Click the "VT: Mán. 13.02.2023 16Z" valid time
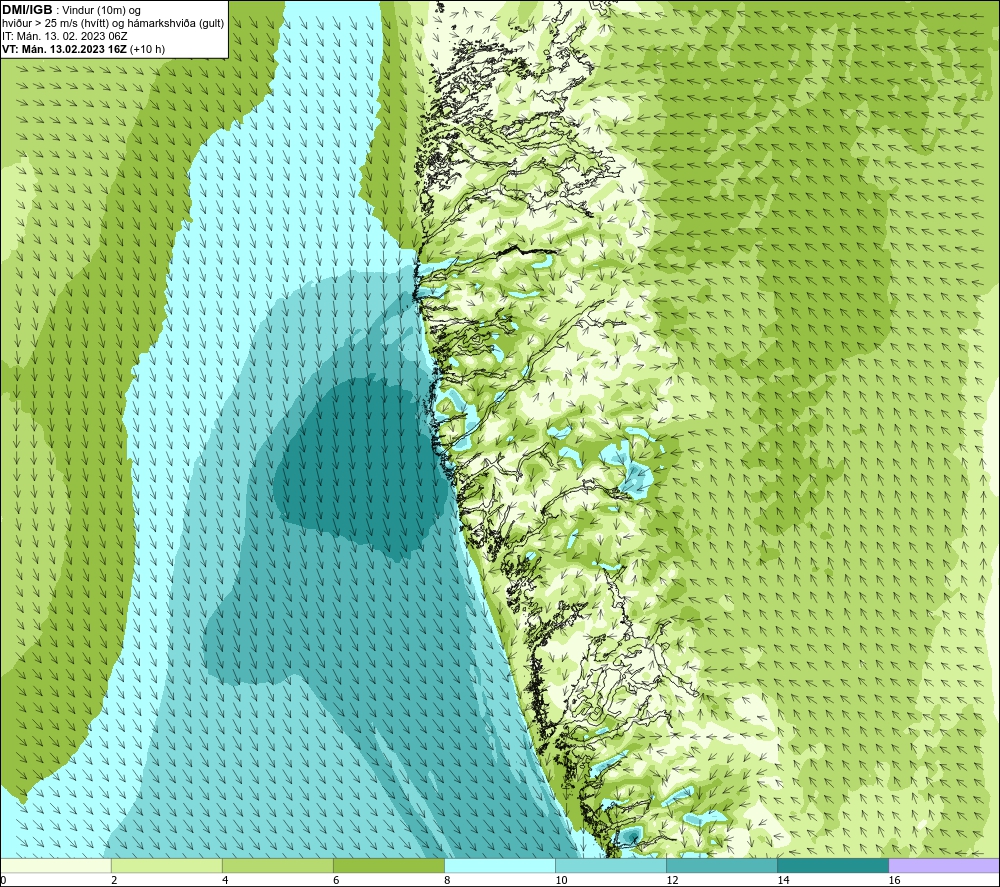Image resolution: width=1000 pixels, height=887 pixels. [x=64, y=49]
